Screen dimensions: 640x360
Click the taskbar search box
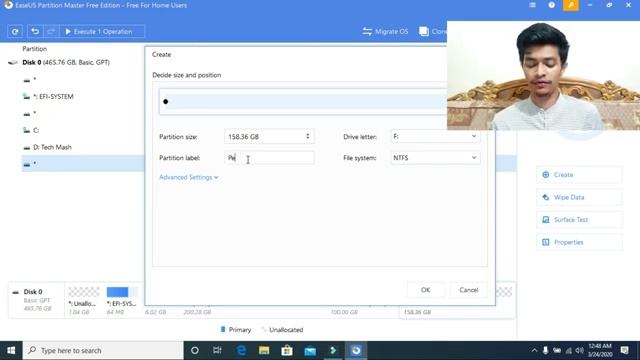(x=103, y=351)
